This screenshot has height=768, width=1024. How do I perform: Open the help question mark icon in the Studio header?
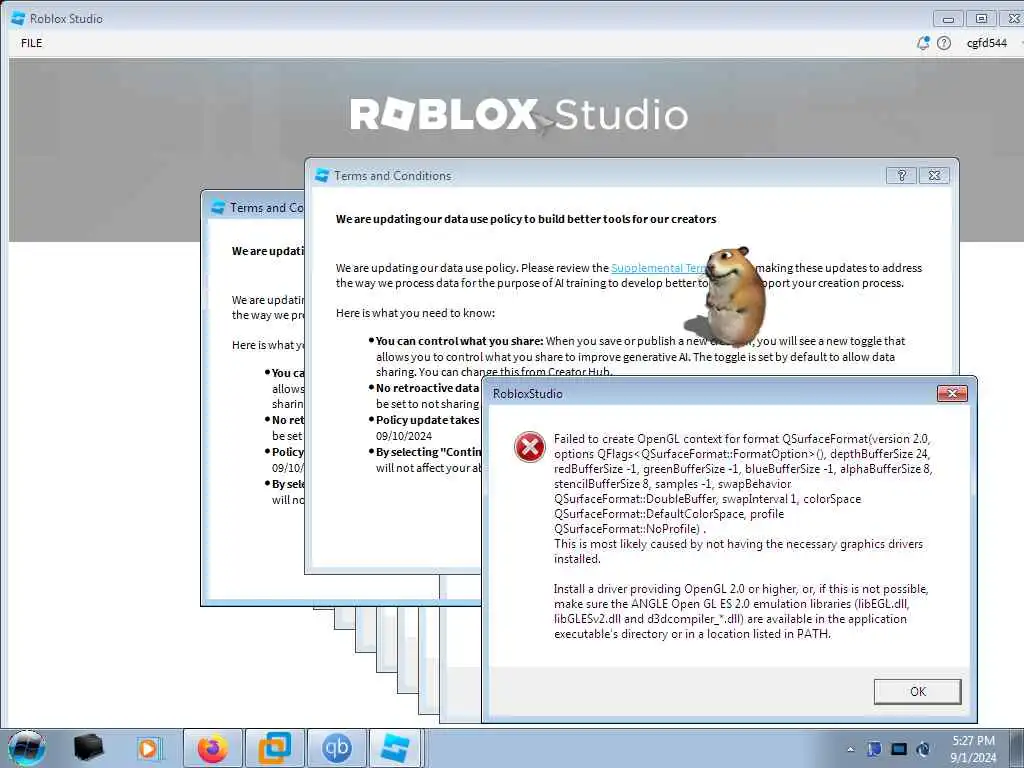944,43
